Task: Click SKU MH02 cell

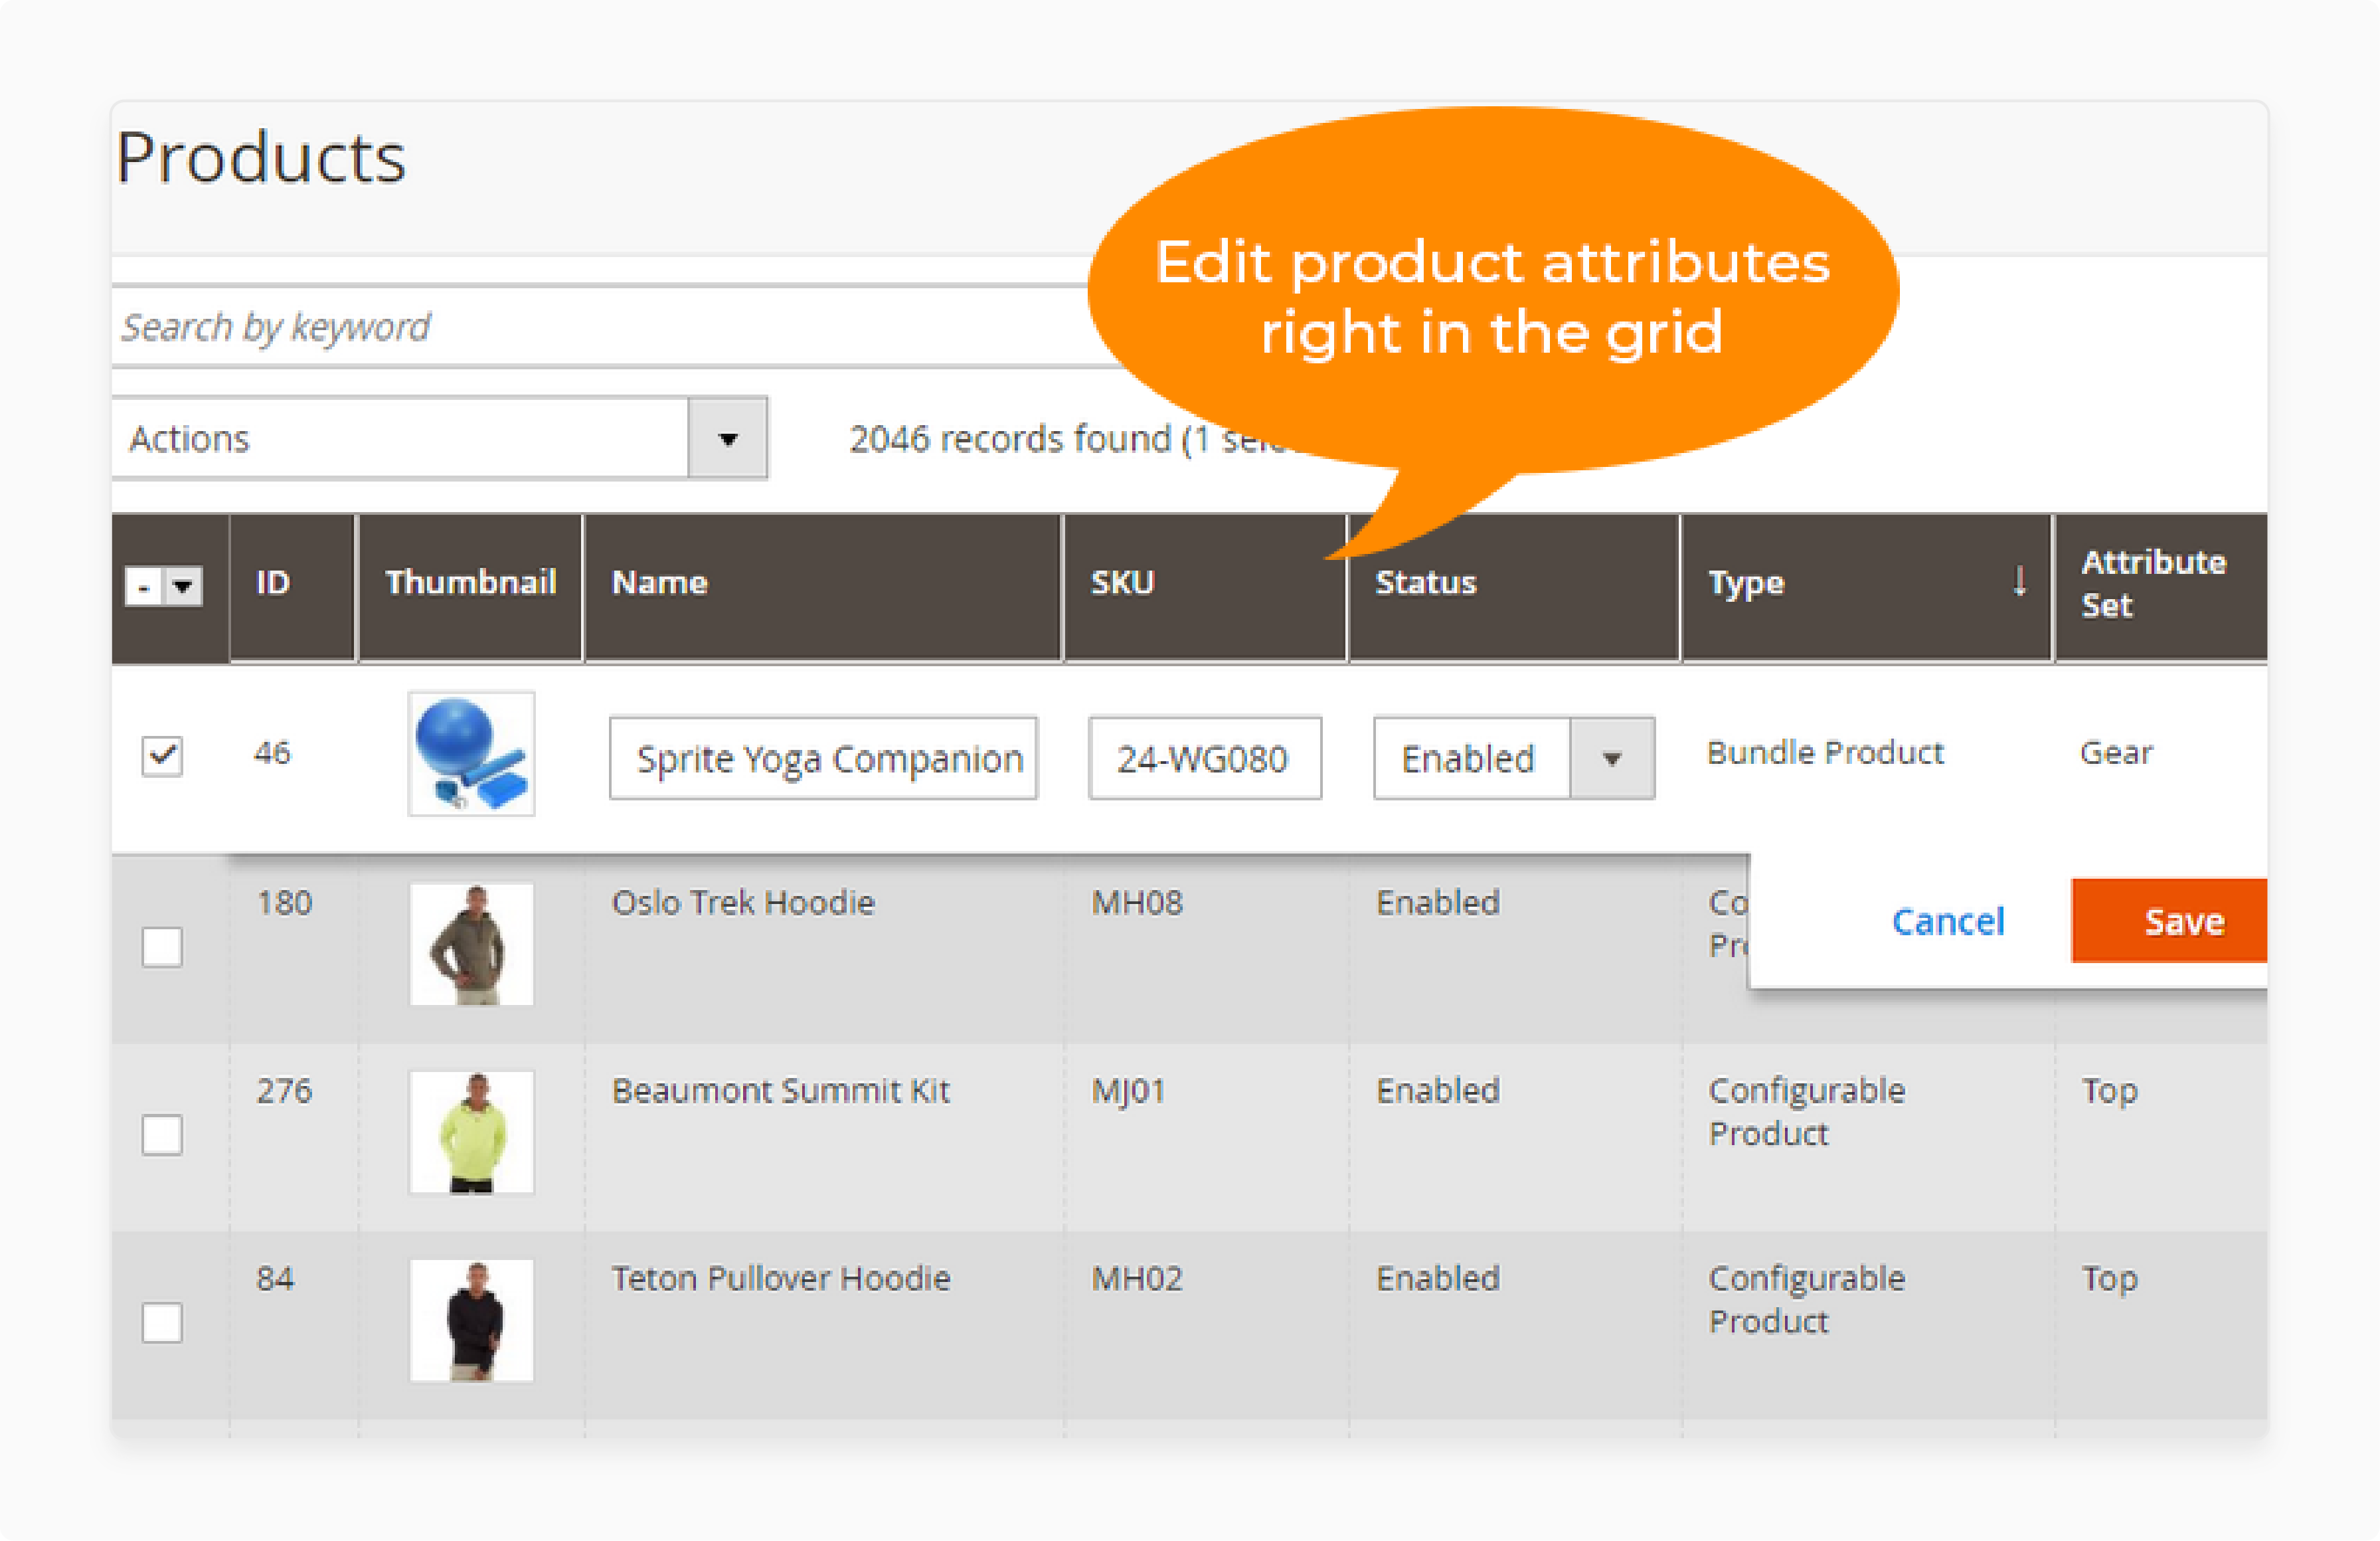Action: 1137,1278
